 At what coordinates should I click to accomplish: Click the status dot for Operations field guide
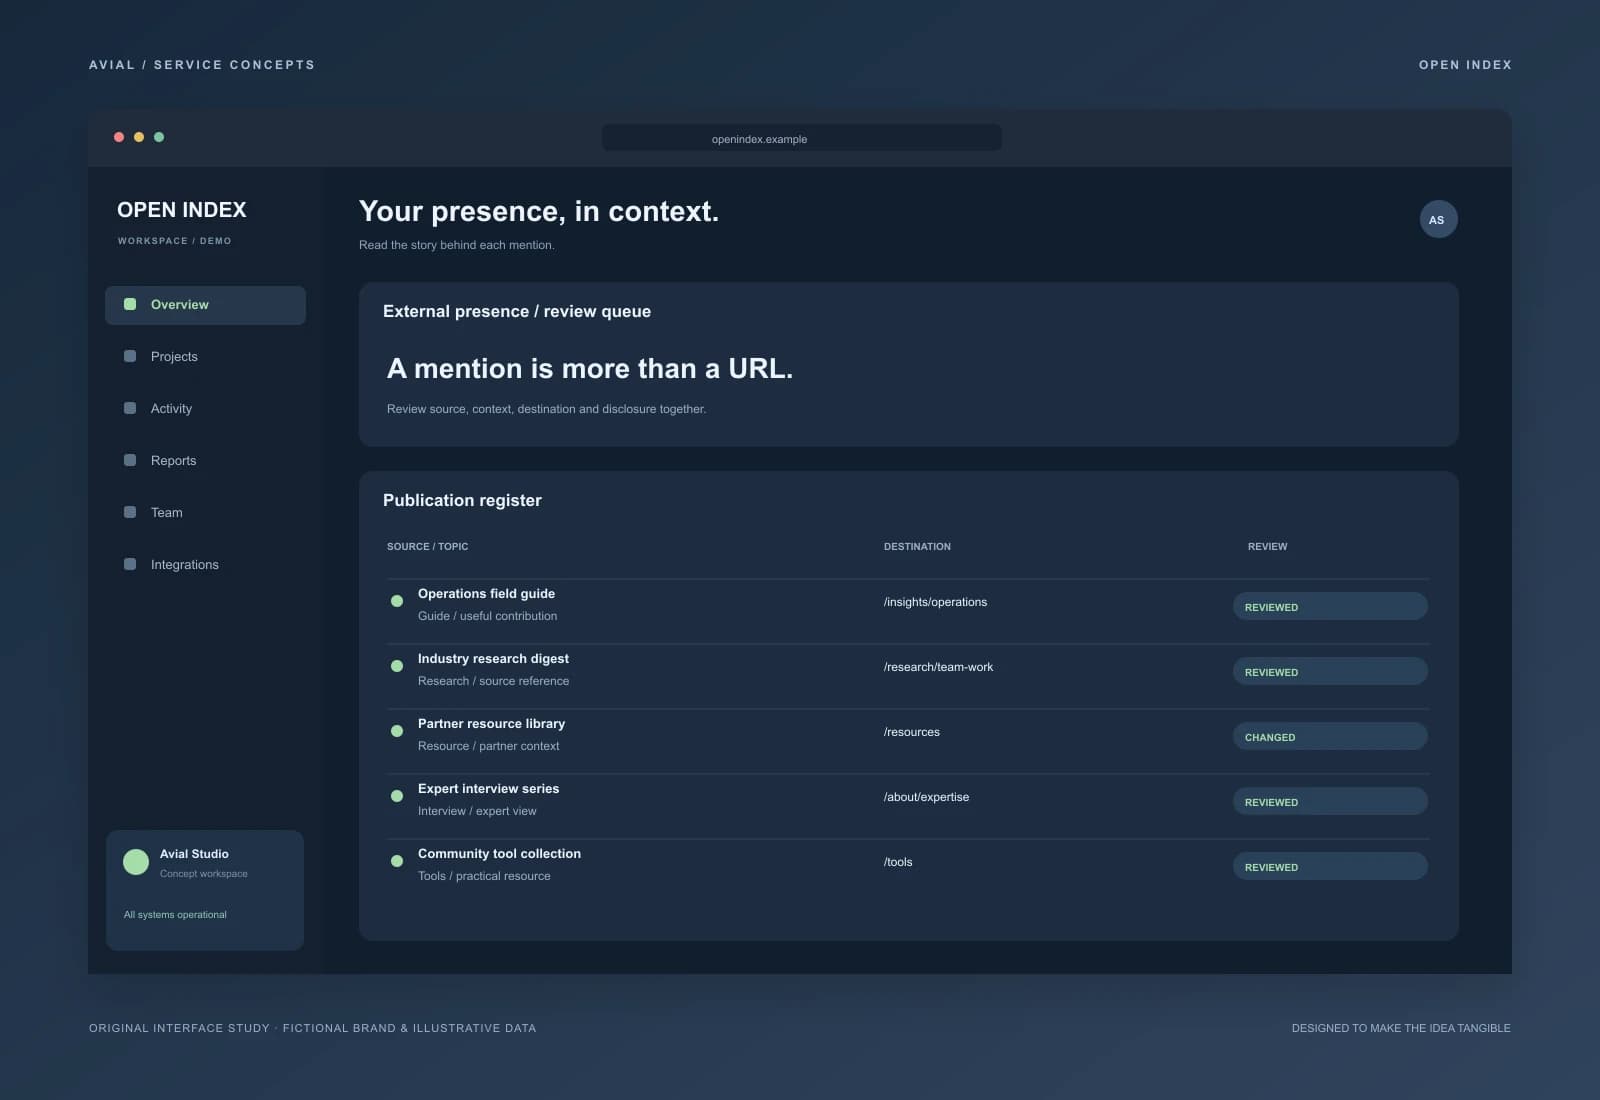click(397, 601)
